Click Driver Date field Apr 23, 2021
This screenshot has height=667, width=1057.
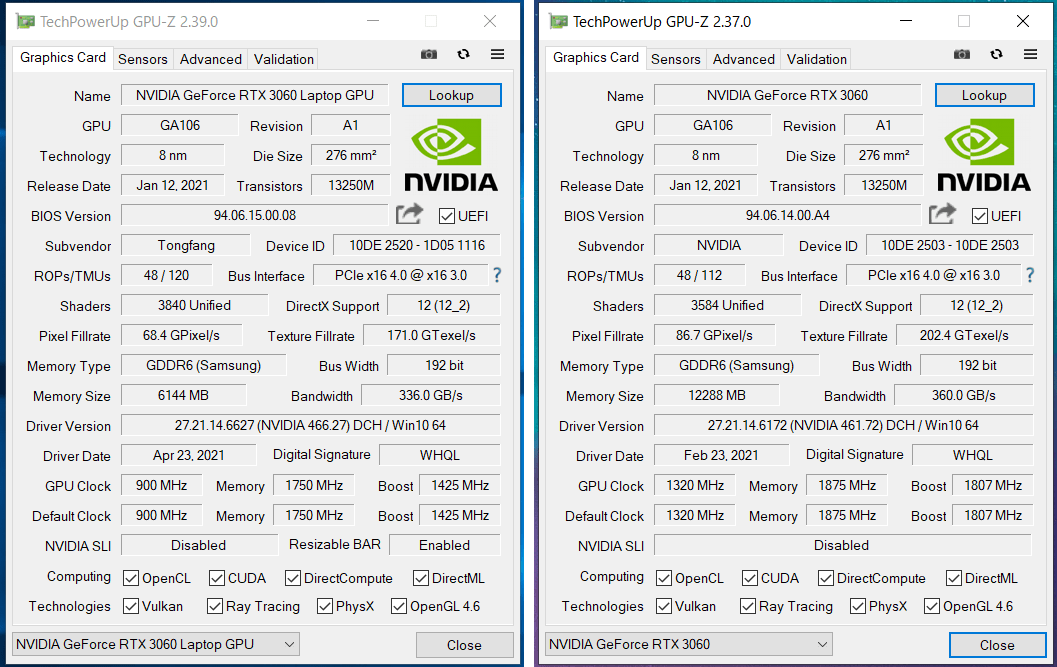point(189,455)
